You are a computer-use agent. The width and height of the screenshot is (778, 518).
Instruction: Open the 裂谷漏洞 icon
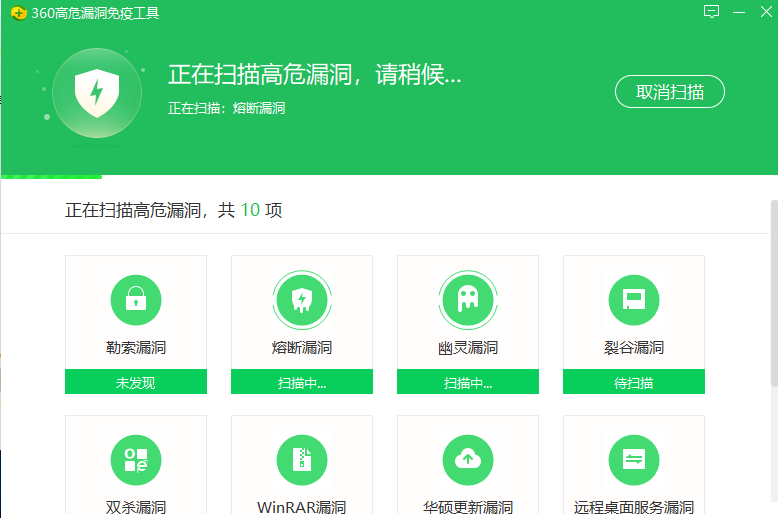click(633, 298)
